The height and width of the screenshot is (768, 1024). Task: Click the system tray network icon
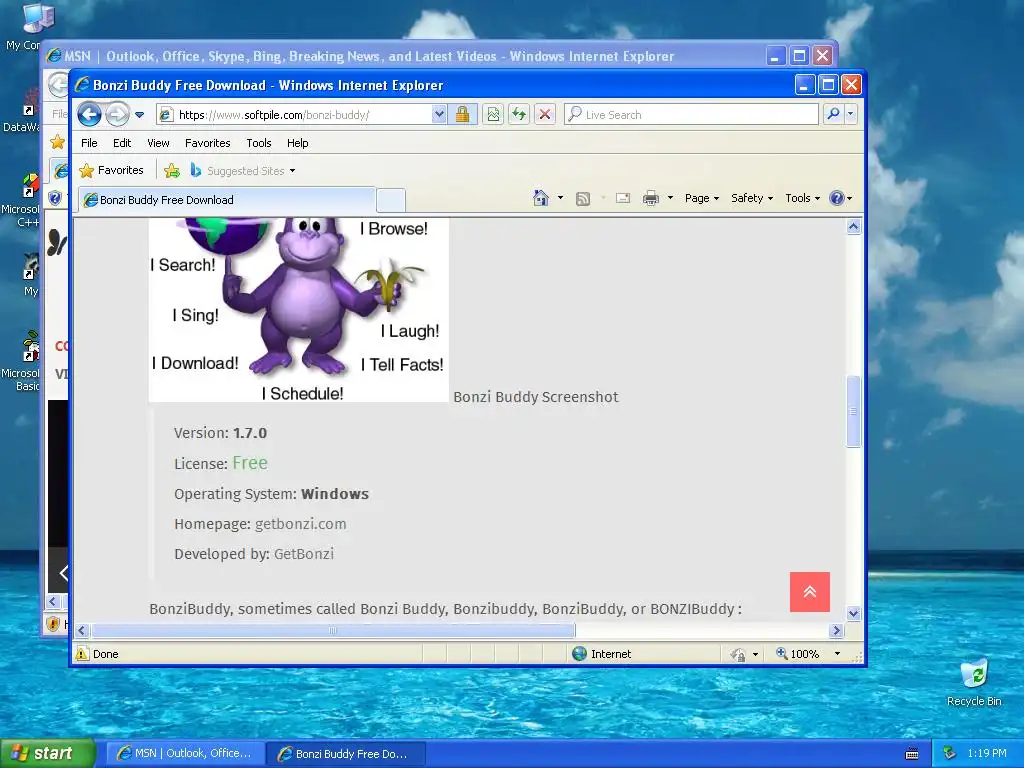click(950, 753)
